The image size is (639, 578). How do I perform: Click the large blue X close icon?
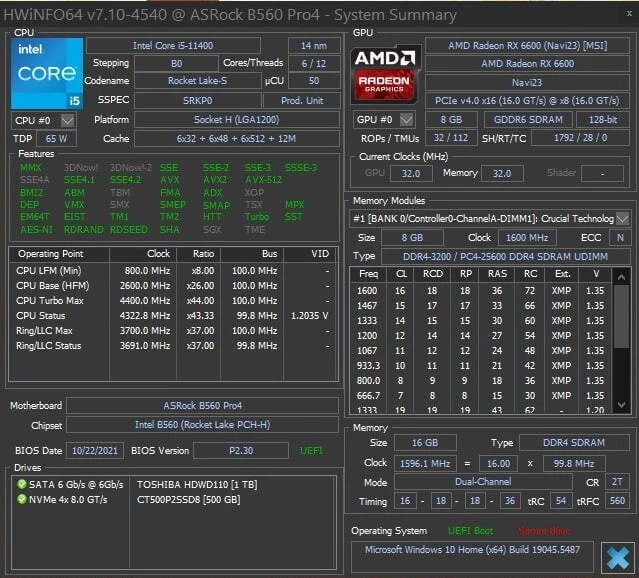pos(618,557)
